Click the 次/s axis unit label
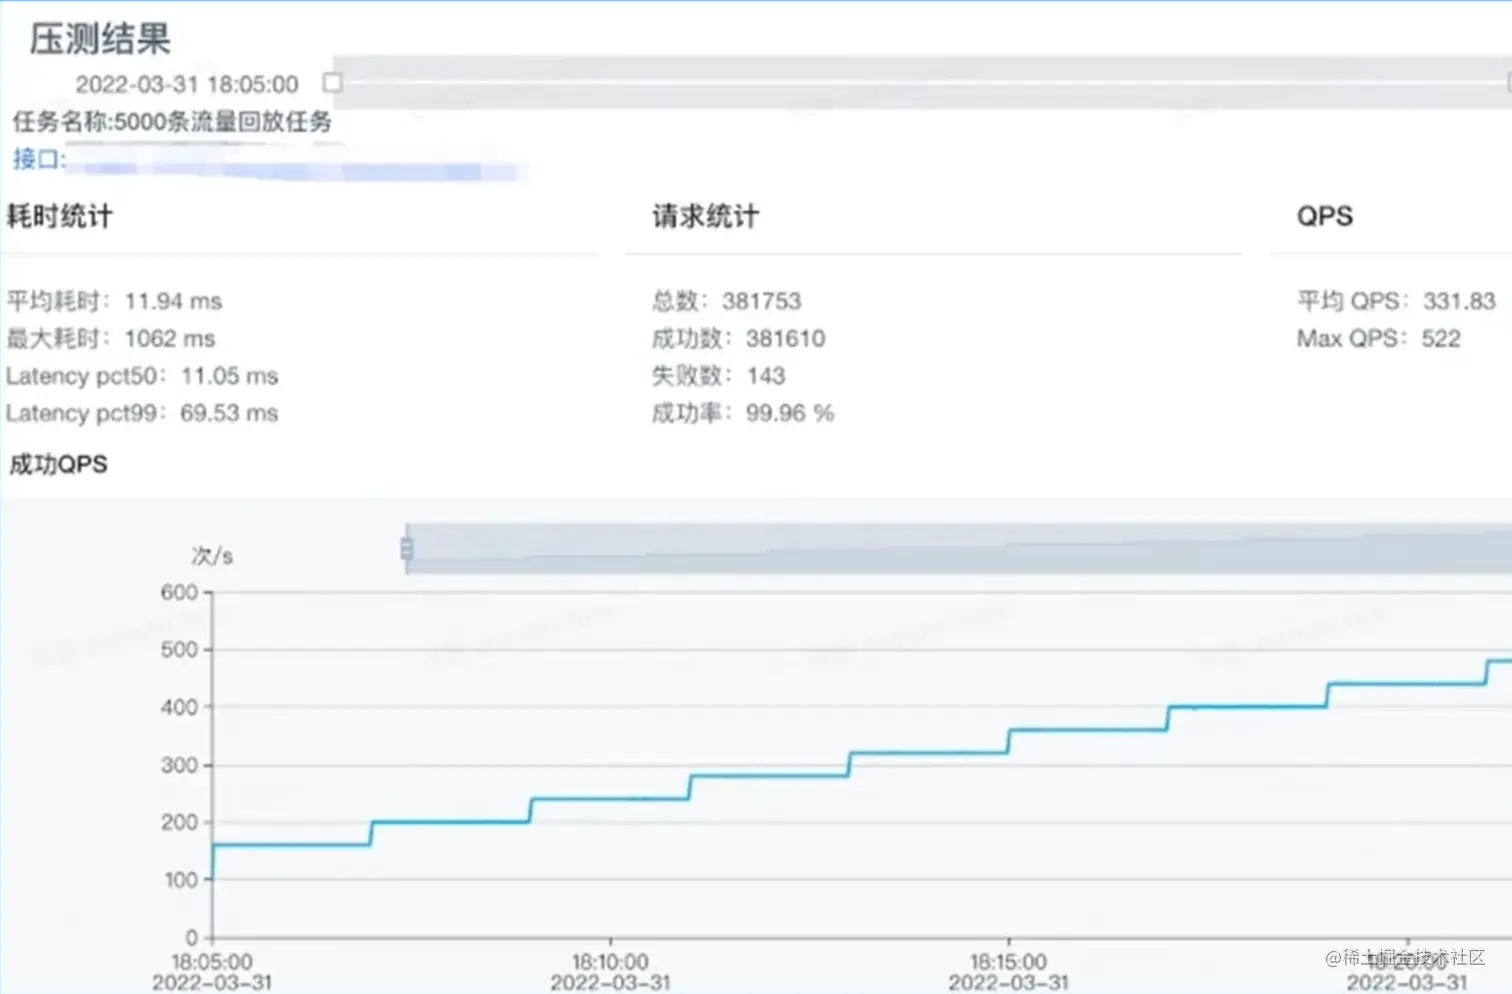Screen dimensions: 1512x994 pyautogui.click(x=212, y=556)
